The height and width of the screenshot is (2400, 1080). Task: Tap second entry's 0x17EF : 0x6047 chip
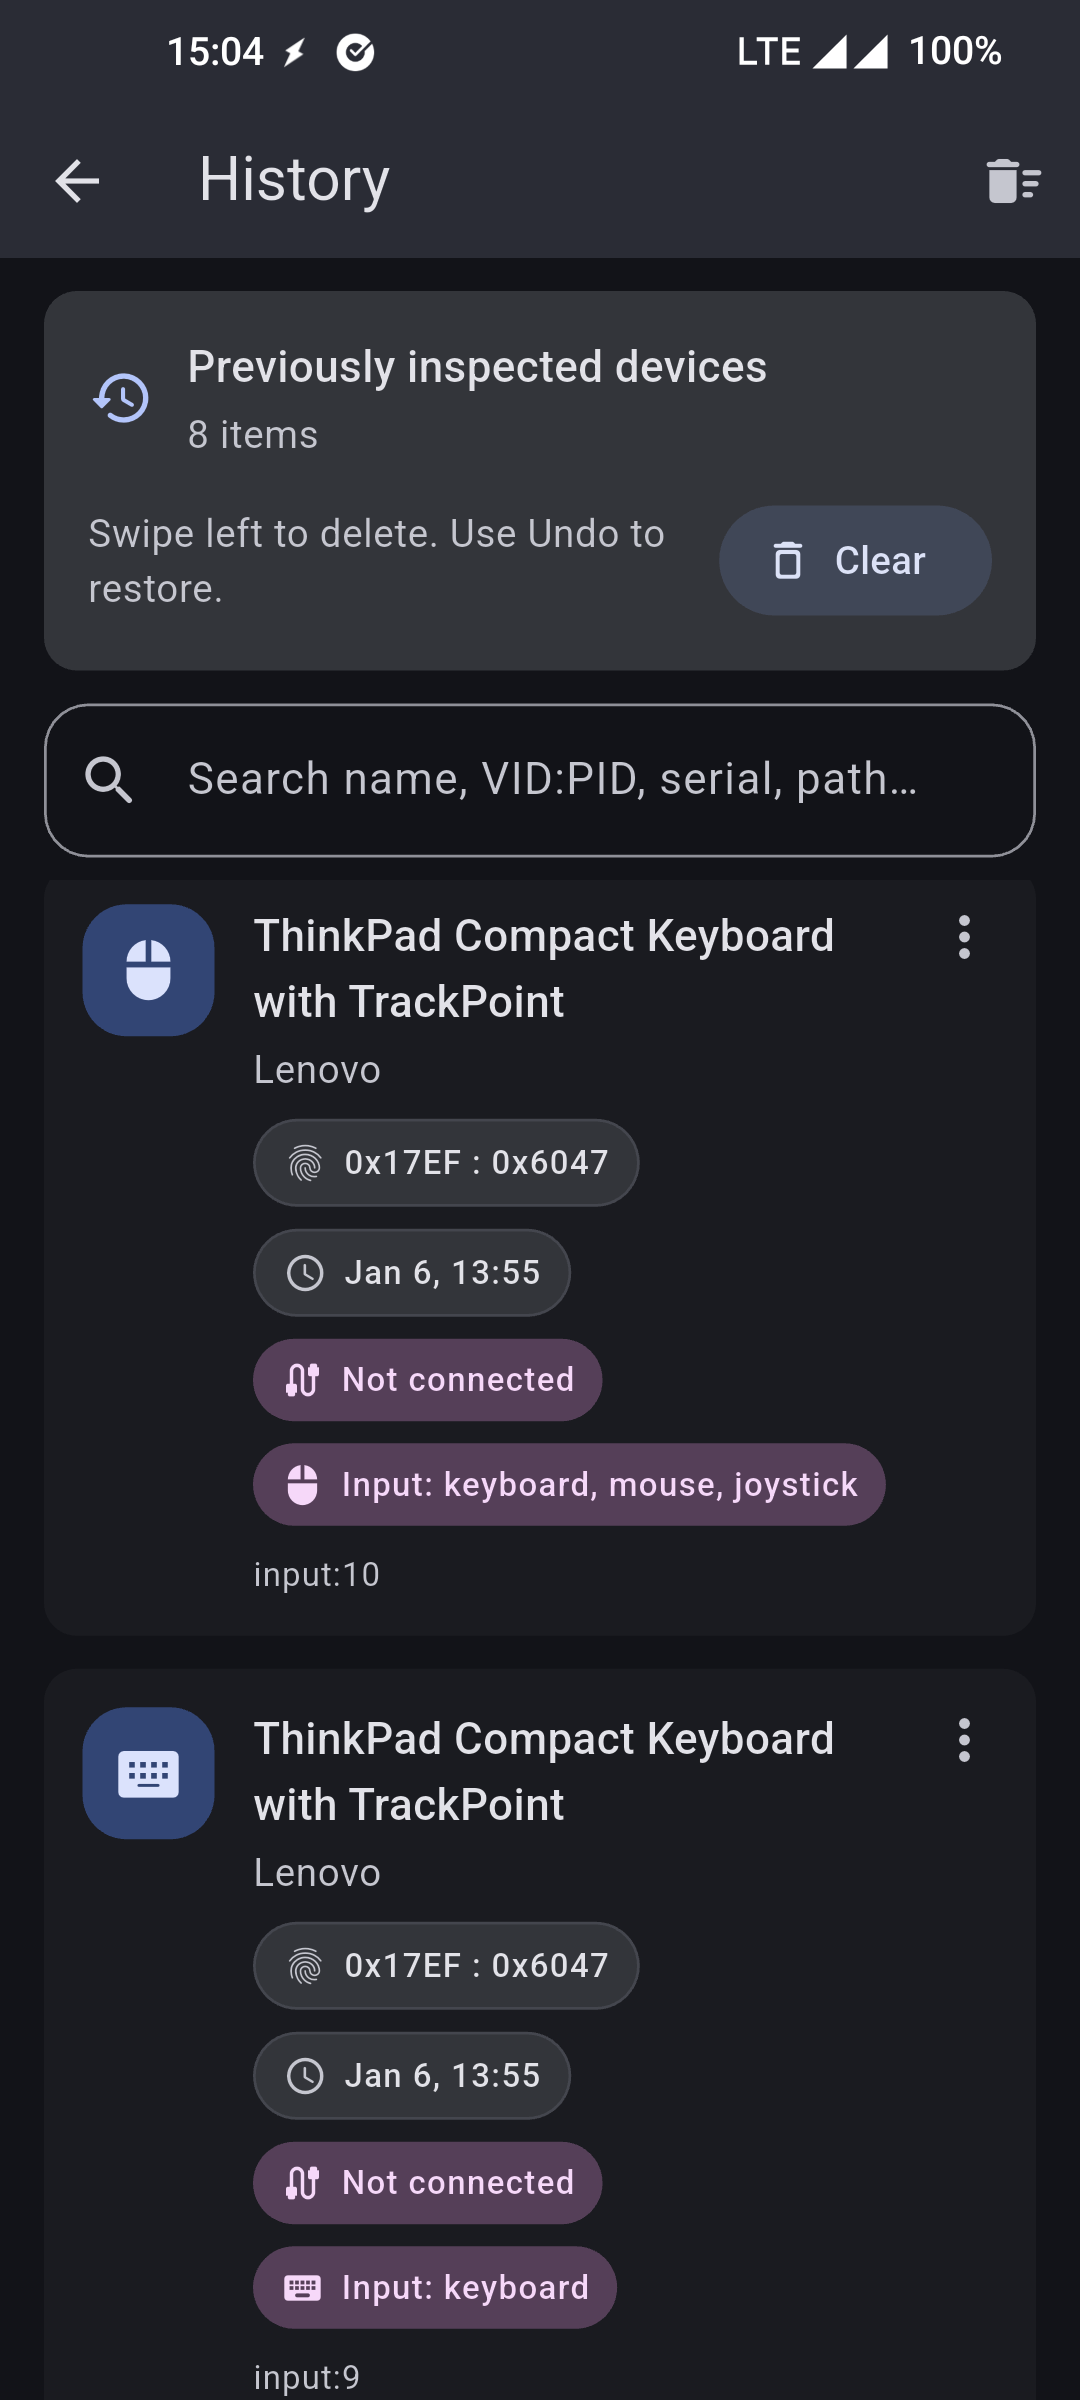[x=446, y=1966]
